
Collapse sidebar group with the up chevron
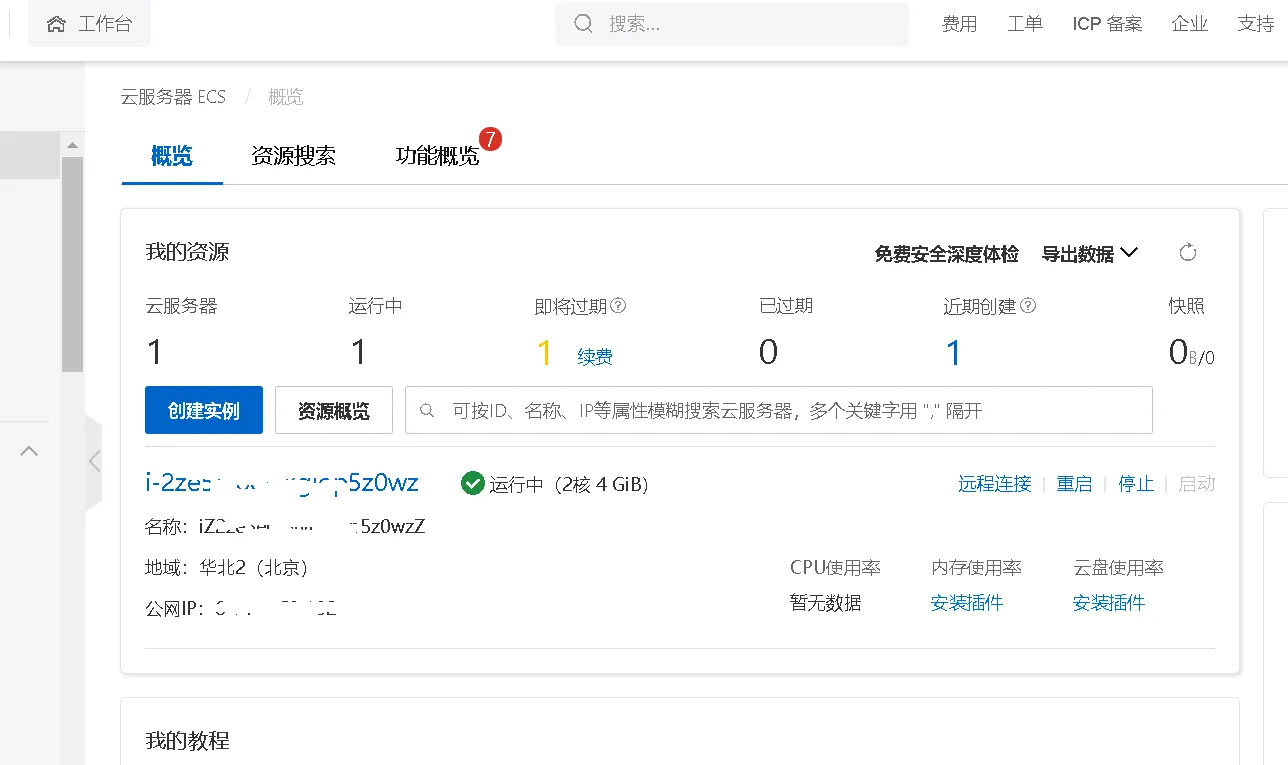tap(29, 451)
